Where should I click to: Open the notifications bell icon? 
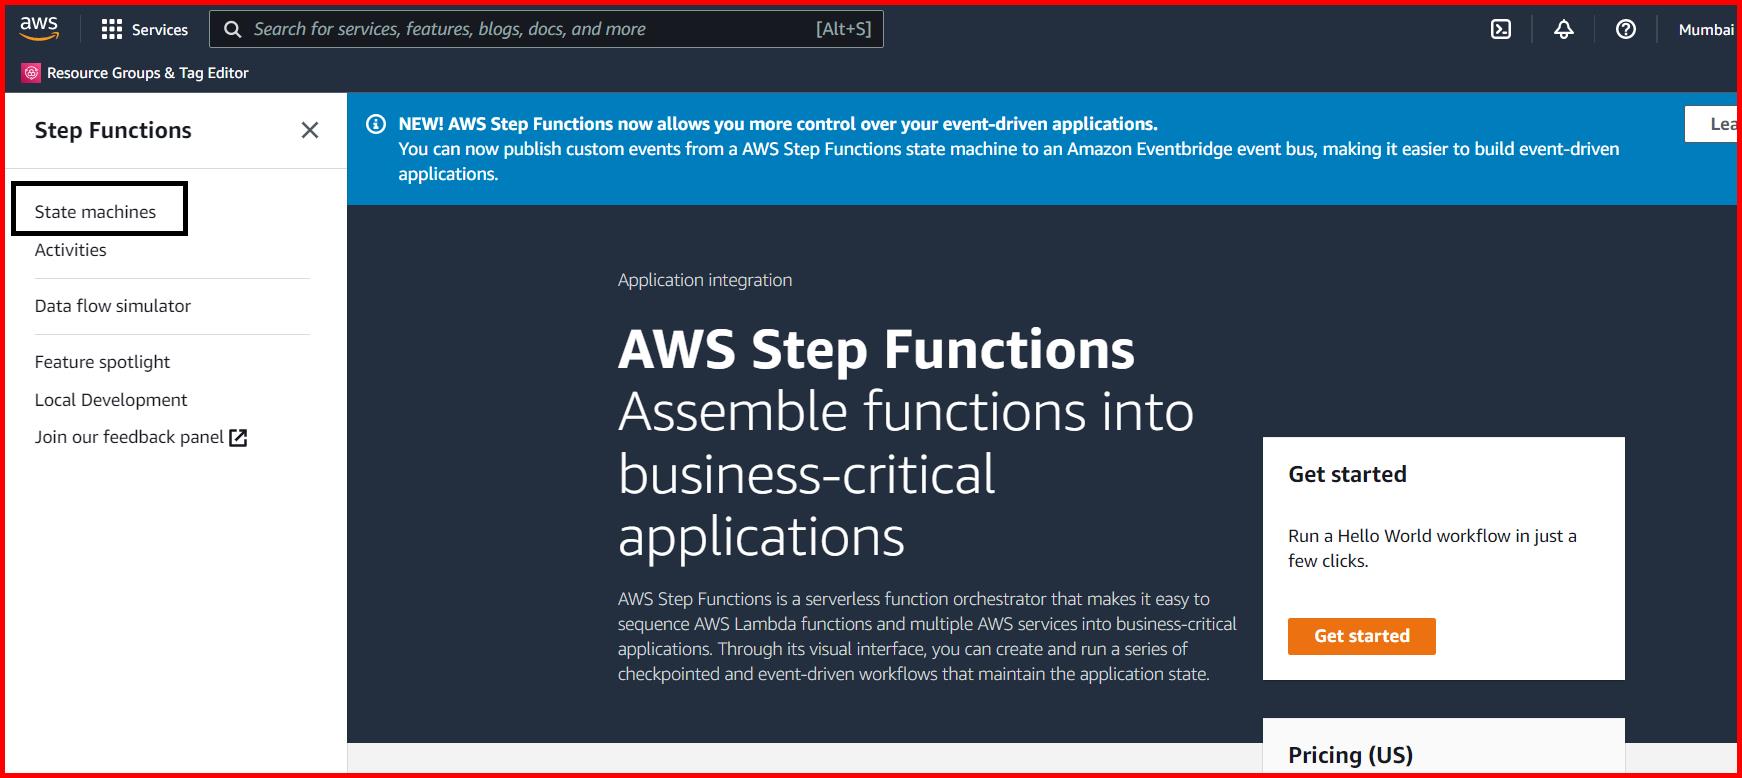[x=1563, y=29]
